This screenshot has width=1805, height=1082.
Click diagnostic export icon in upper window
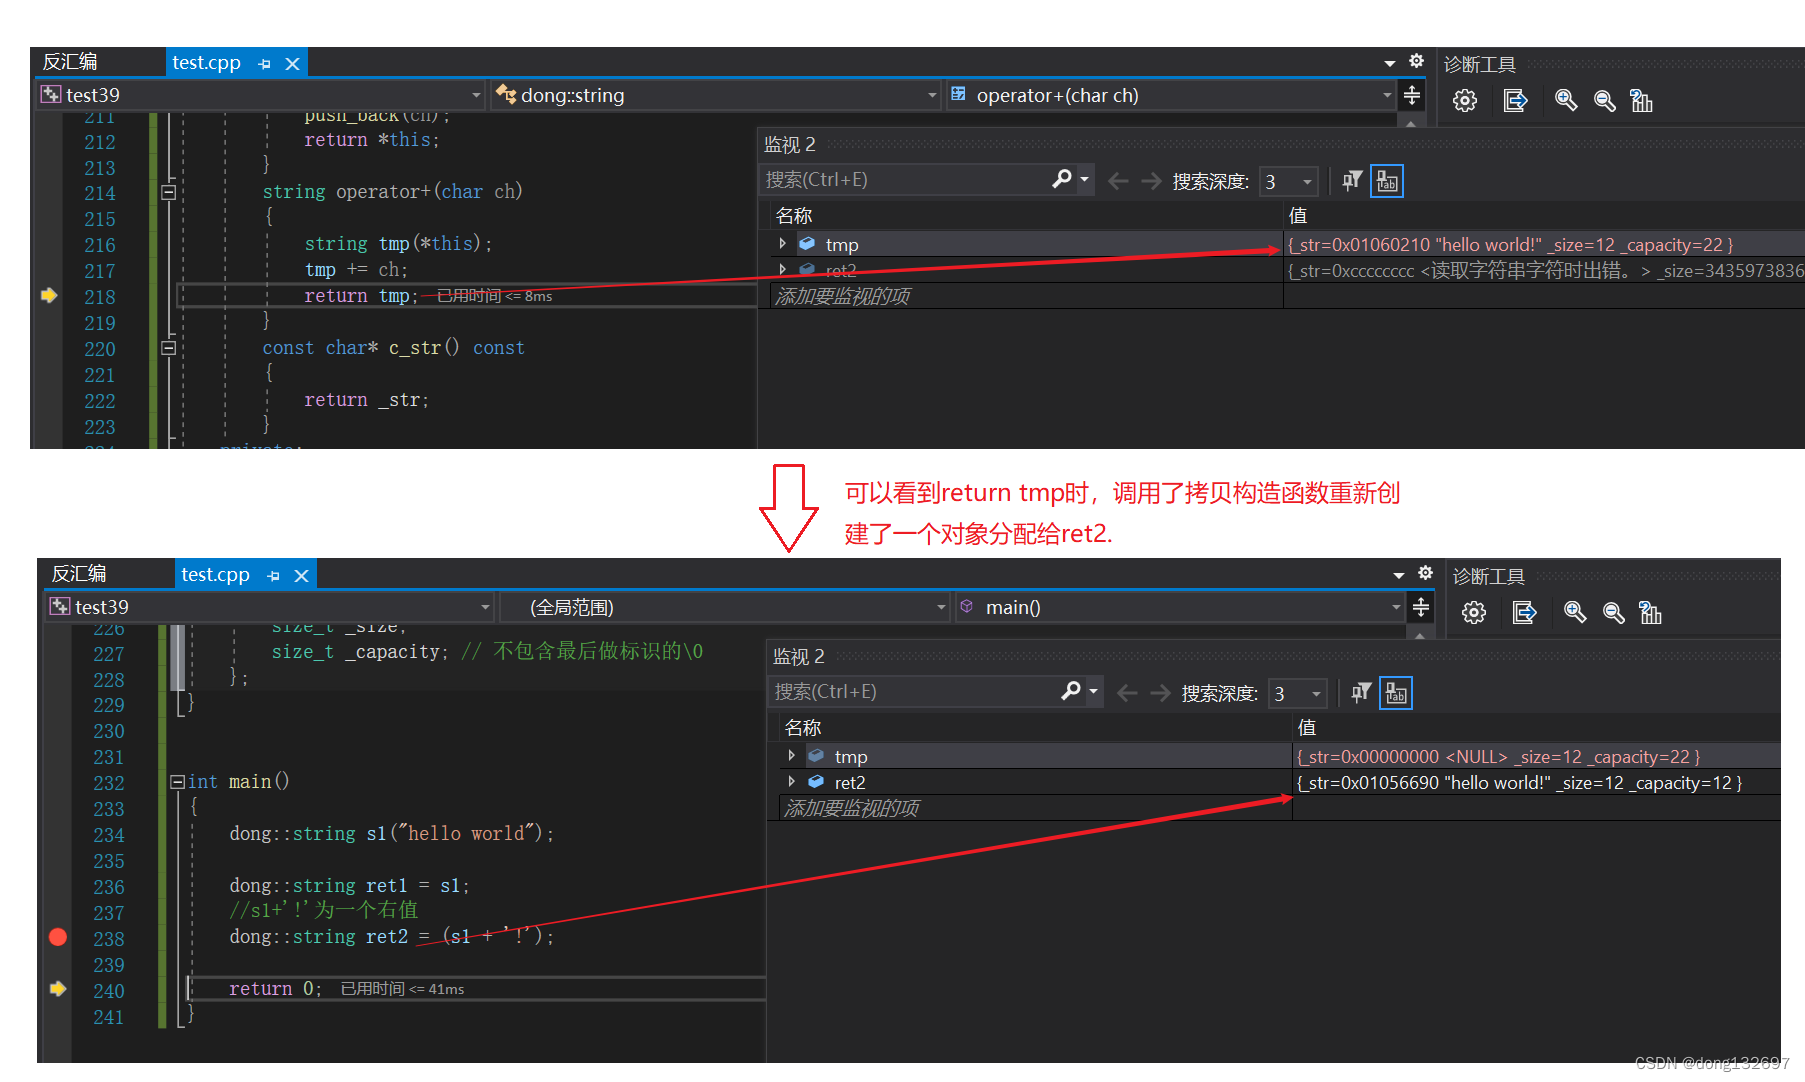[x=1515, y=100]
